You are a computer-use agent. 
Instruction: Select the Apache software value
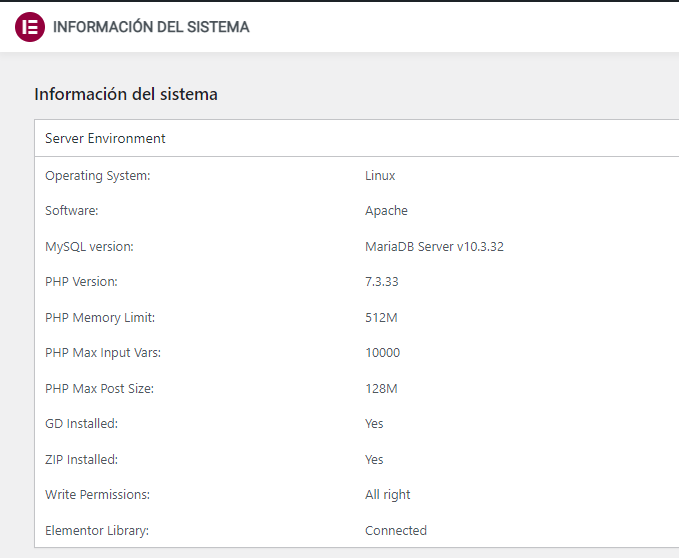(386, 211)
